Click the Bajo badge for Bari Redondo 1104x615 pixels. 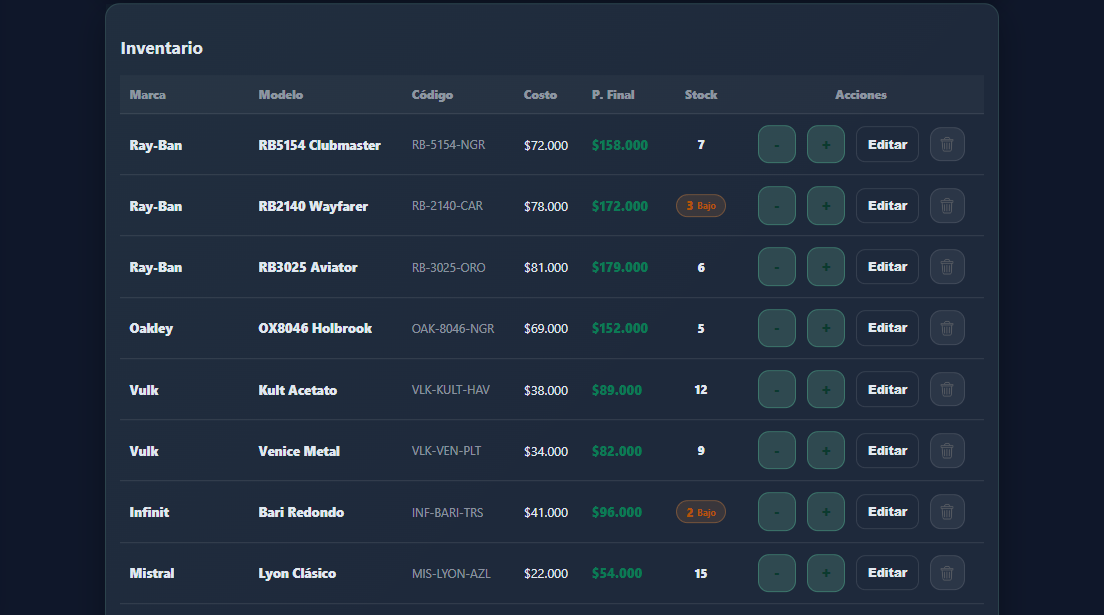point(701,512)
